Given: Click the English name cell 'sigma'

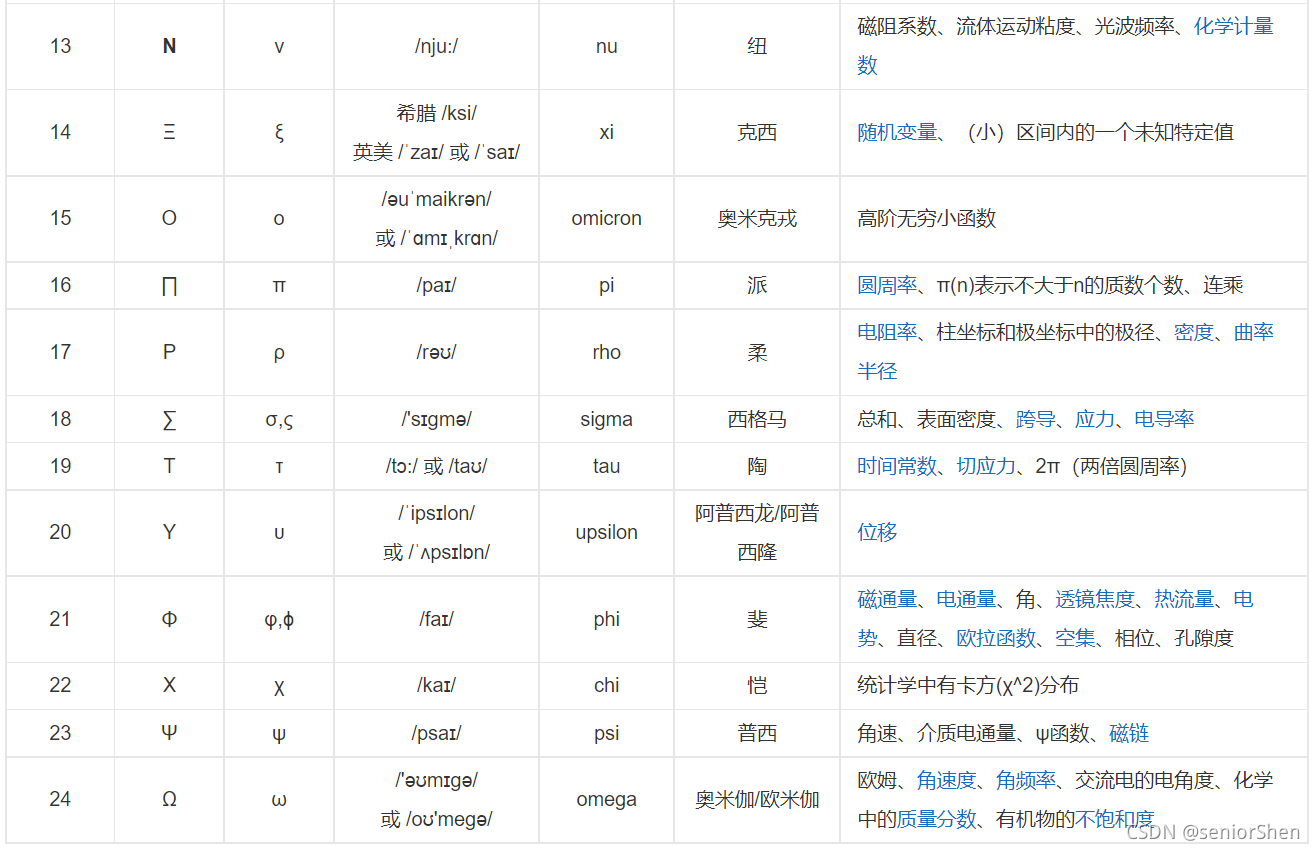Looking at the screenshot, I should pos(606,419).
